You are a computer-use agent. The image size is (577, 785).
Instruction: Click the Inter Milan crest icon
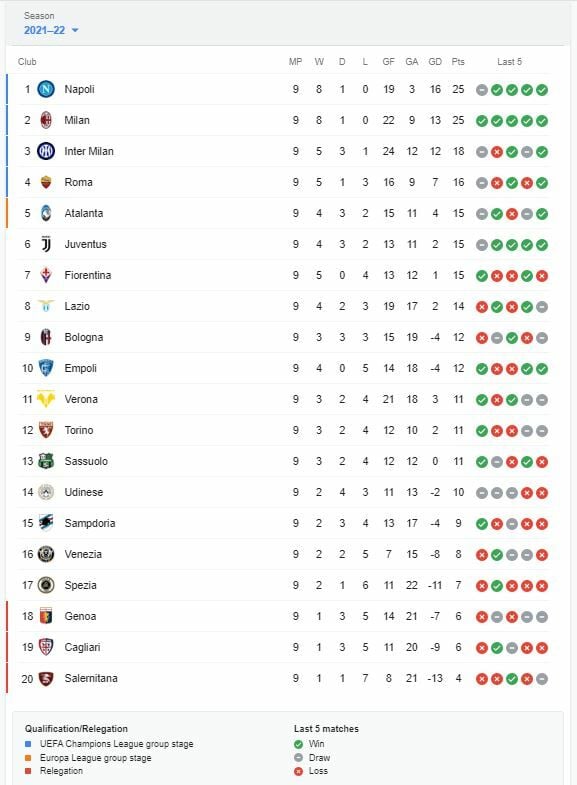pos(46,151)
